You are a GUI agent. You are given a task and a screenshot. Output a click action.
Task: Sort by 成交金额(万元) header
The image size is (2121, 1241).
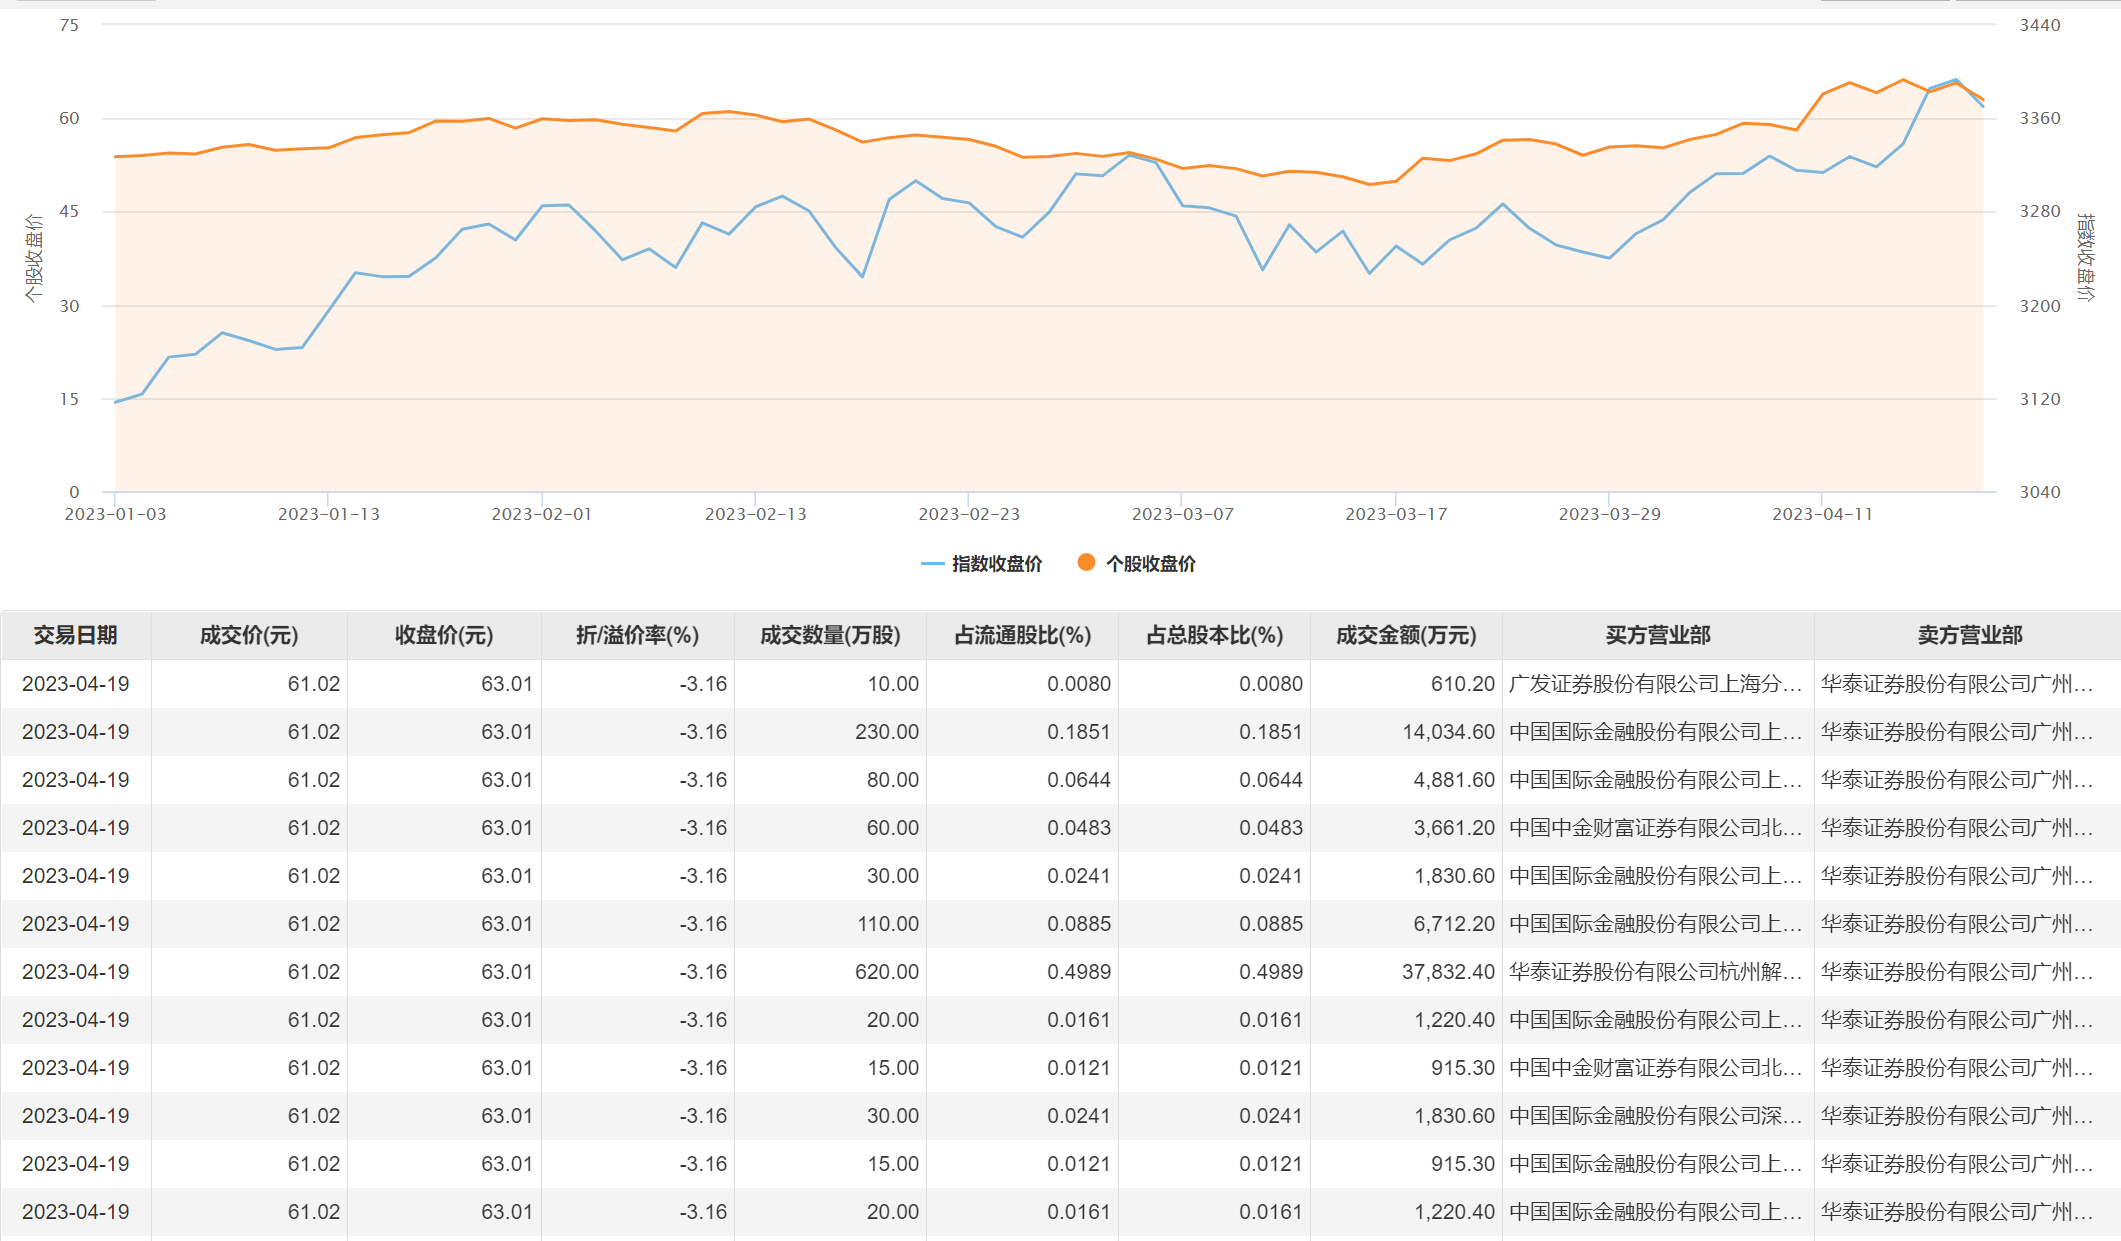coord(1406,635)
